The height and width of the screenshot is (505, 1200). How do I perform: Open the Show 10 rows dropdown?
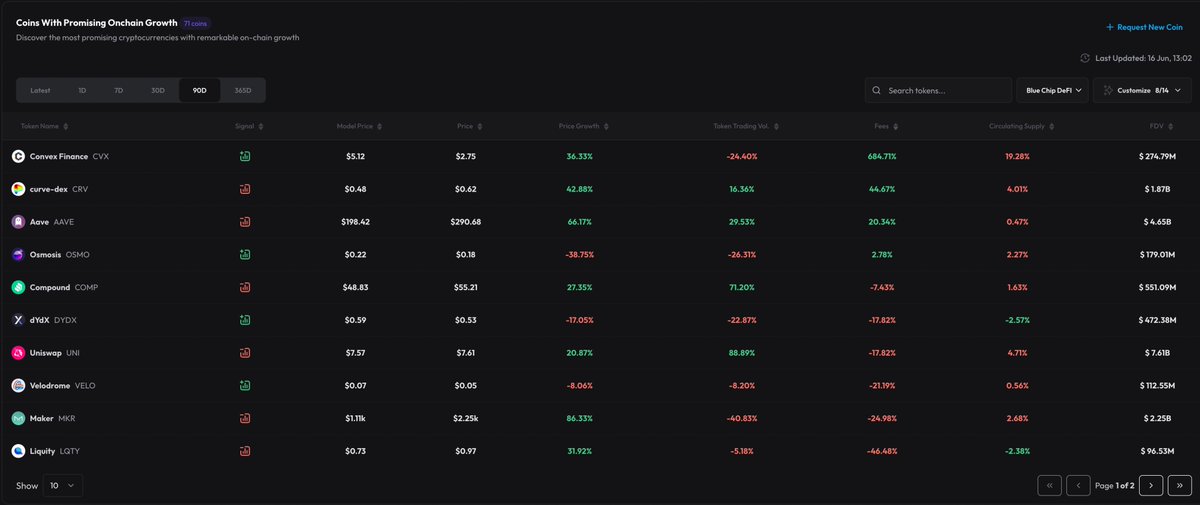[63, 485]
